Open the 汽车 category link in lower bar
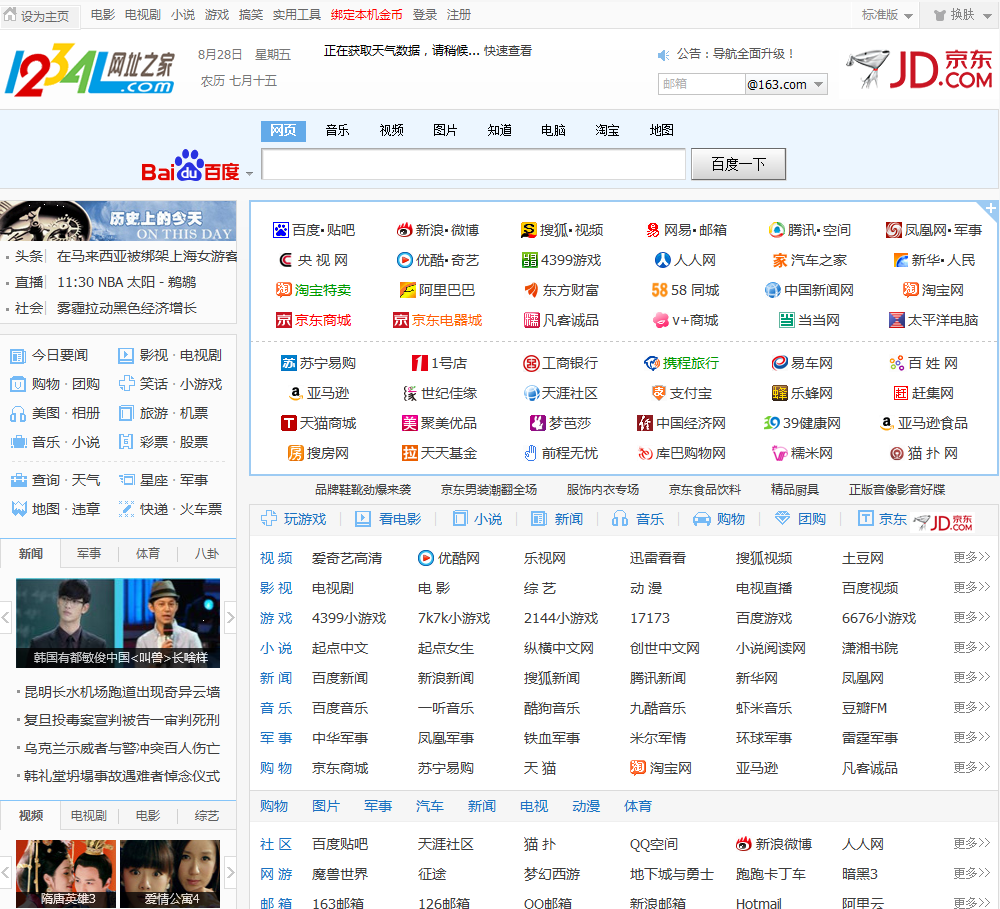The image size is (1000, 909). (429, 806)
